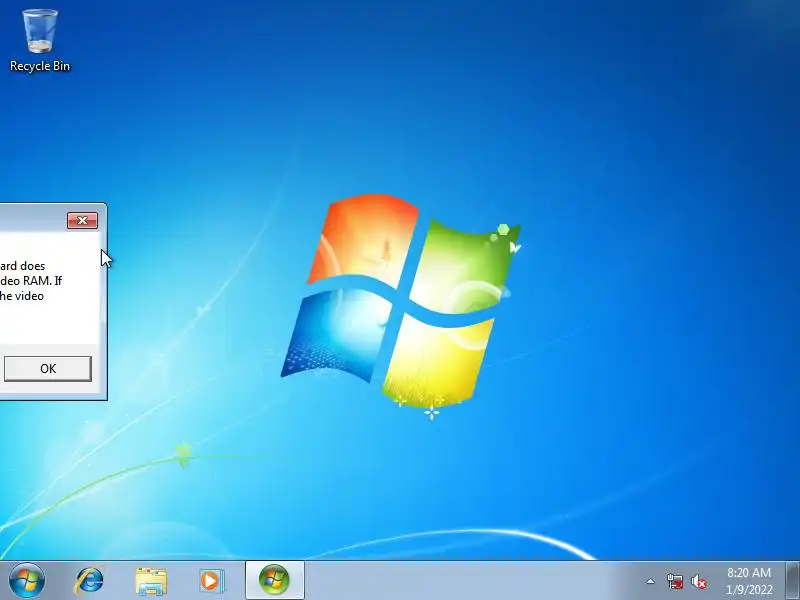This screenshot has width=800, height=600.
Task: Open the Windows Start menu orb
Action: [27, 581]
